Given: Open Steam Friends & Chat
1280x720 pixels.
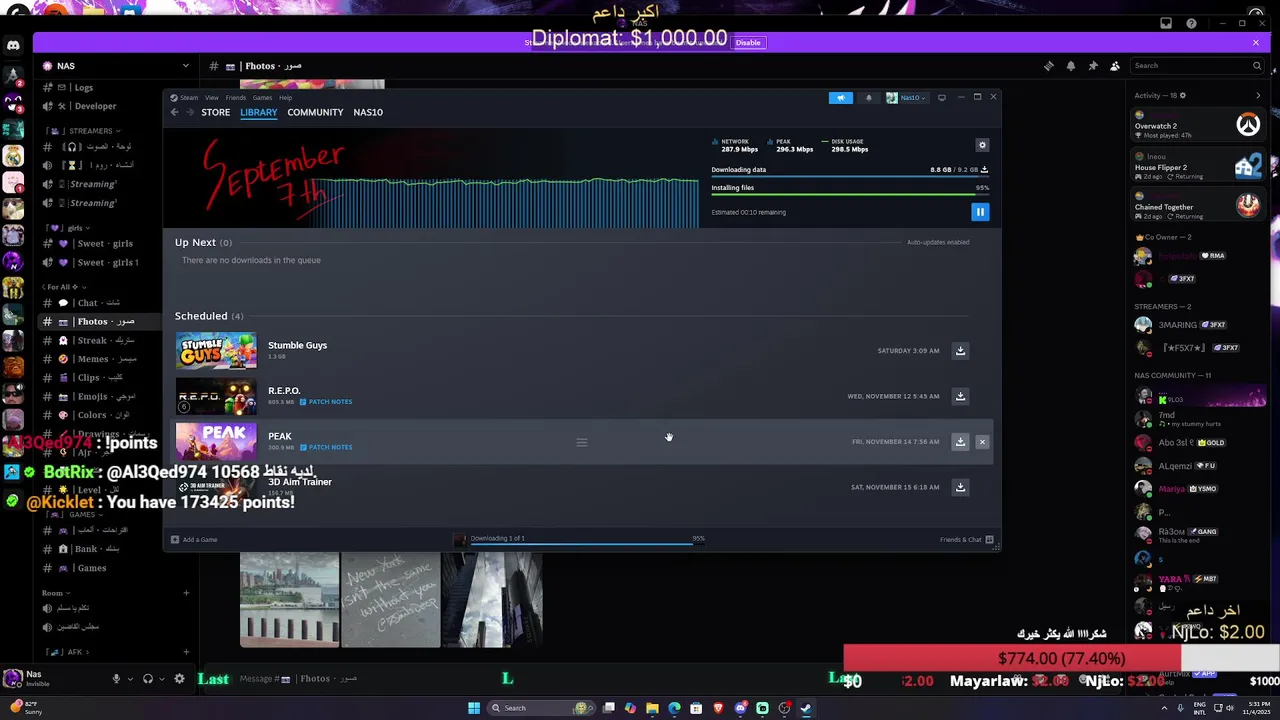Looking at the screenshot, I should (x=966, y=540).
